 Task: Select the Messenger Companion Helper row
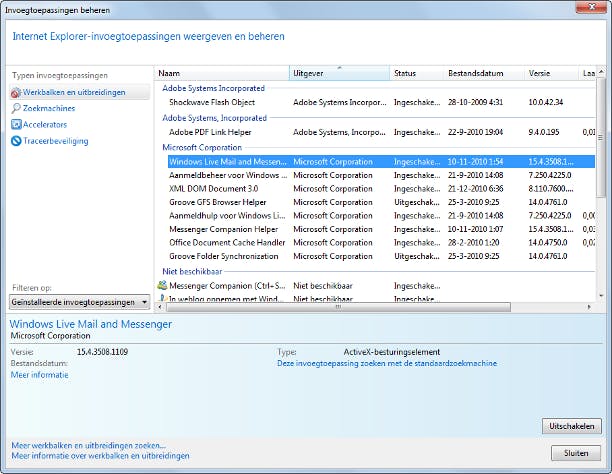381,229
